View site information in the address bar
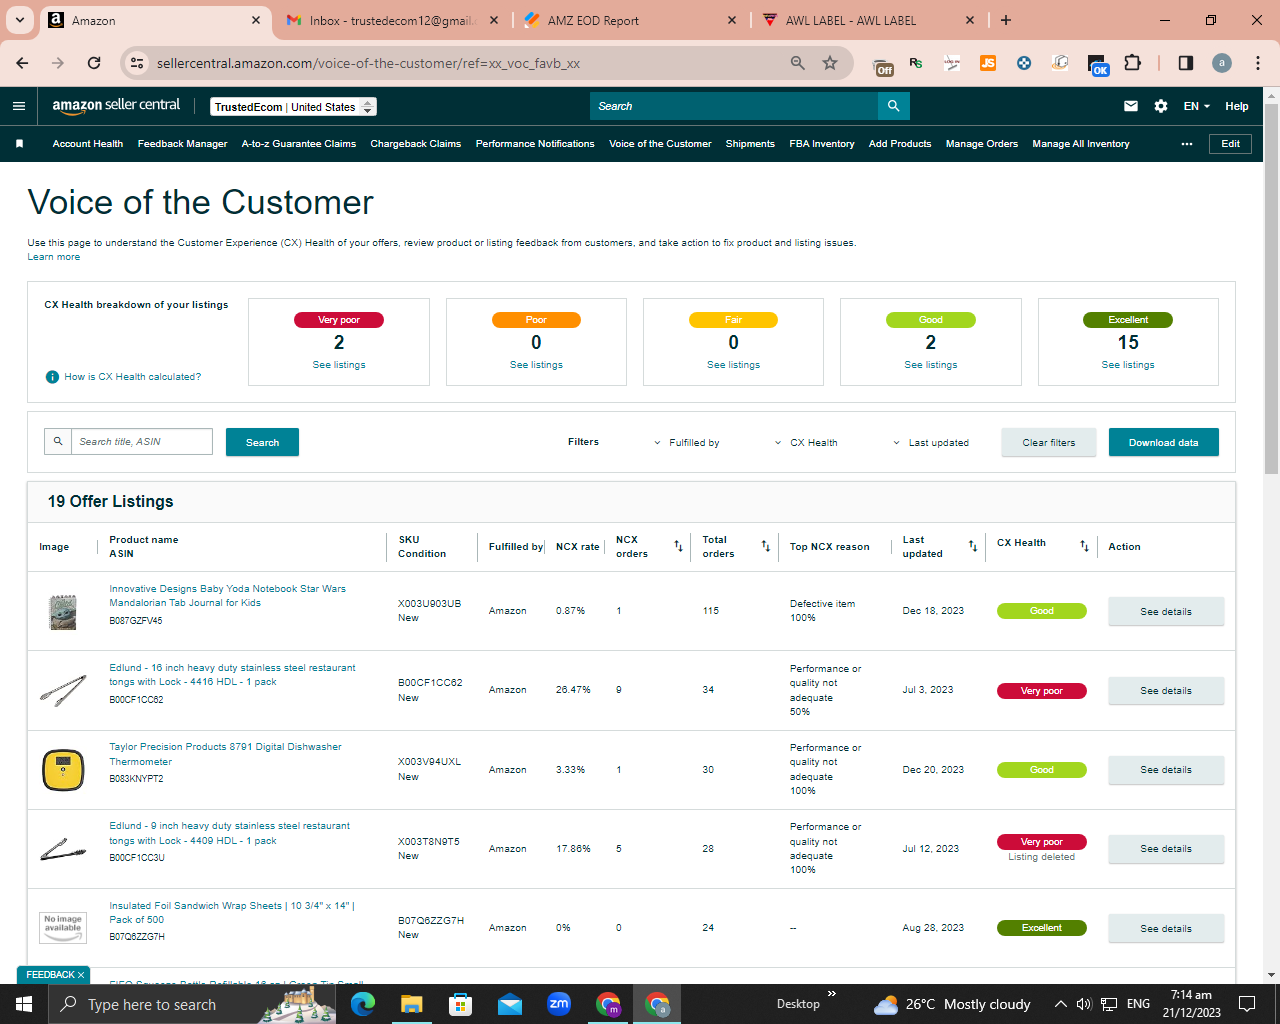 coord(137,63)
